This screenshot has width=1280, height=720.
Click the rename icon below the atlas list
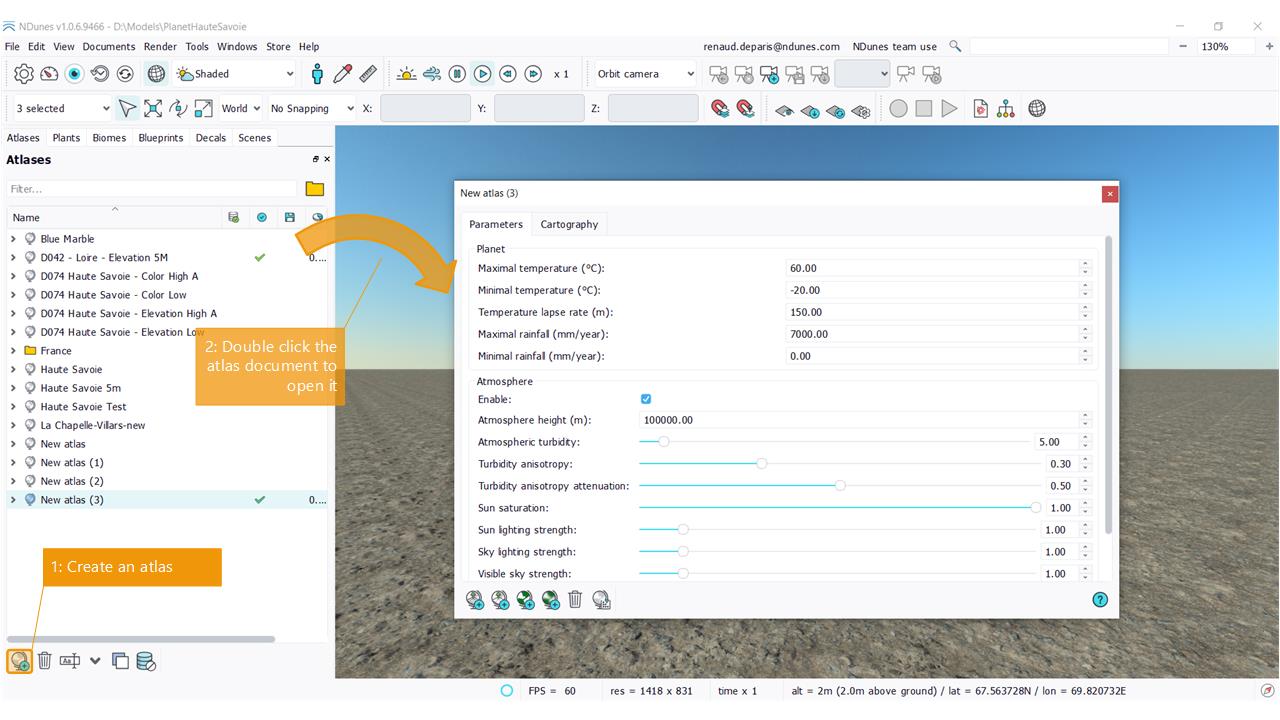click(x=70, y=661)
